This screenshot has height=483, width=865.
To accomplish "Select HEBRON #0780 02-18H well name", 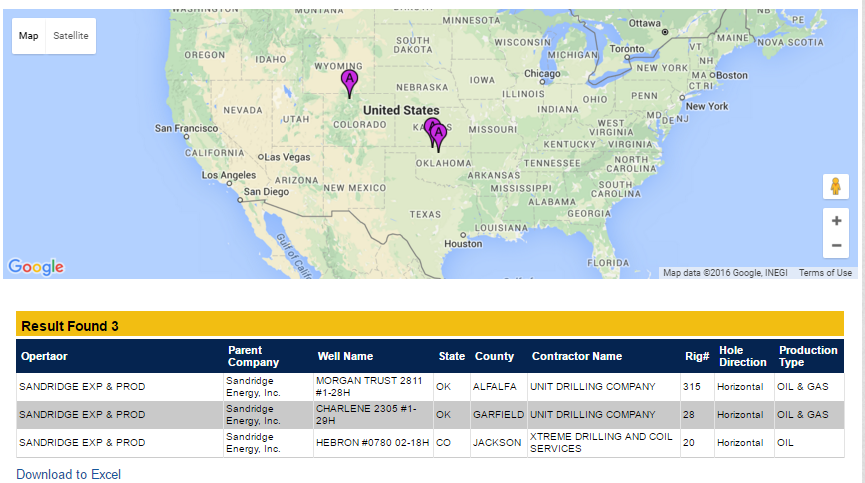I will coord(372,443).
